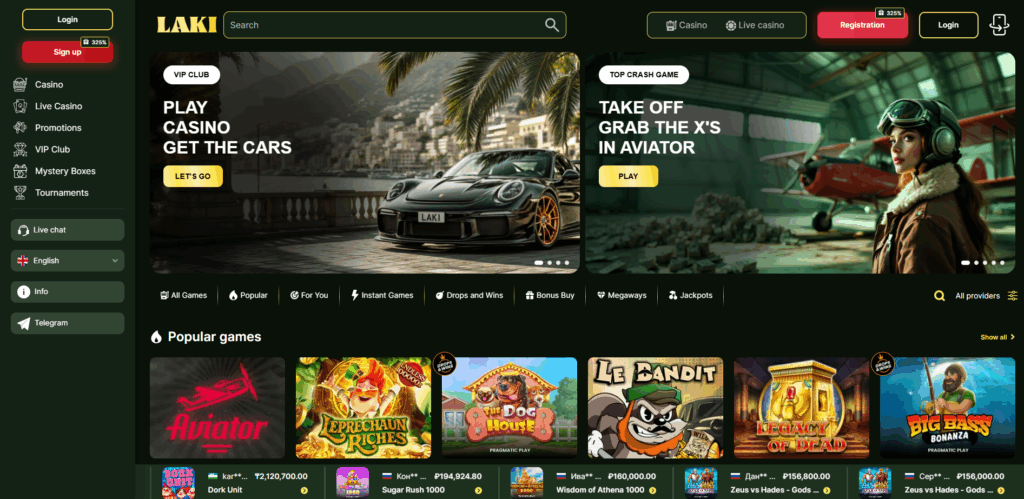
Task: Click the Live chat headset icon
Action: point(24,230)
